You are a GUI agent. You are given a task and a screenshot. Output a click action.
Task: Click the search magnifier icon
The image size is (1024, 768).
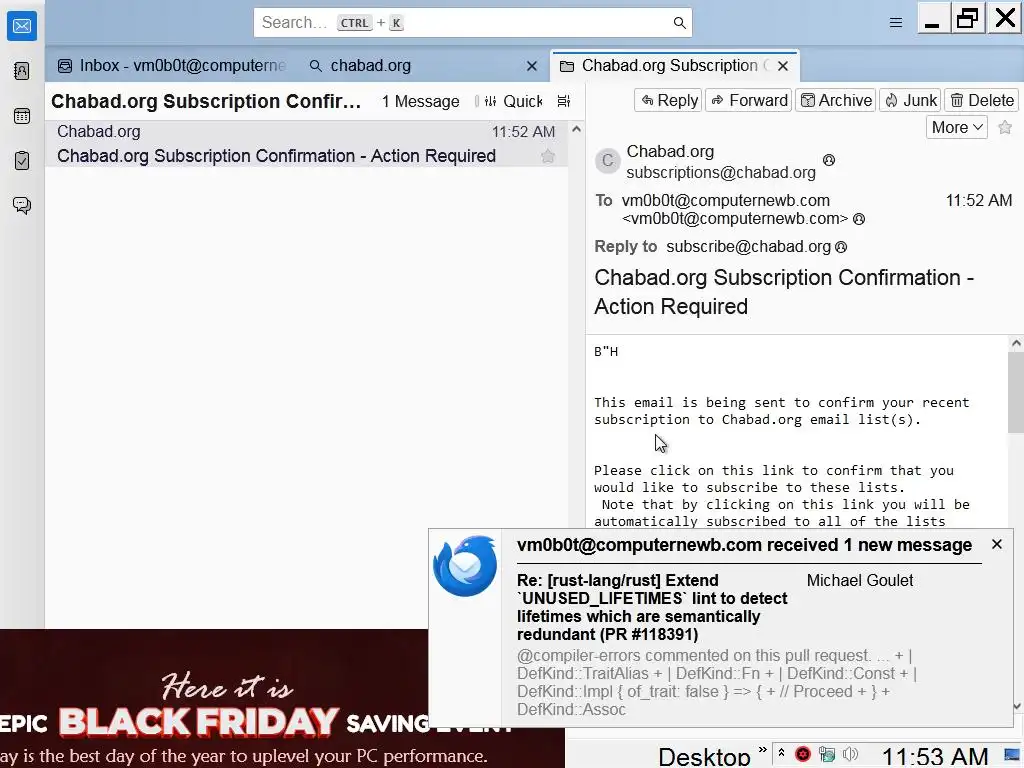(x=679, y=23)
